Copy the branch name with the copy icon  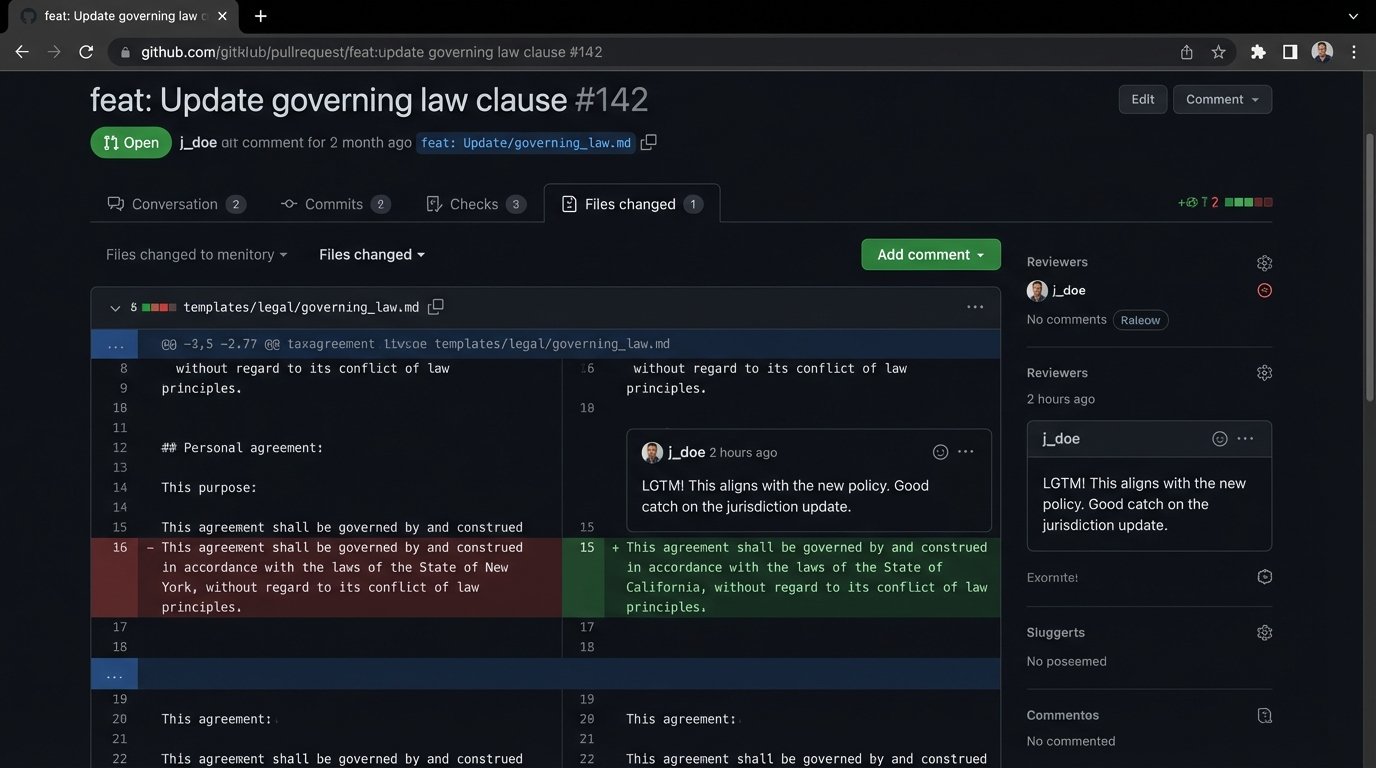(648, 142)
